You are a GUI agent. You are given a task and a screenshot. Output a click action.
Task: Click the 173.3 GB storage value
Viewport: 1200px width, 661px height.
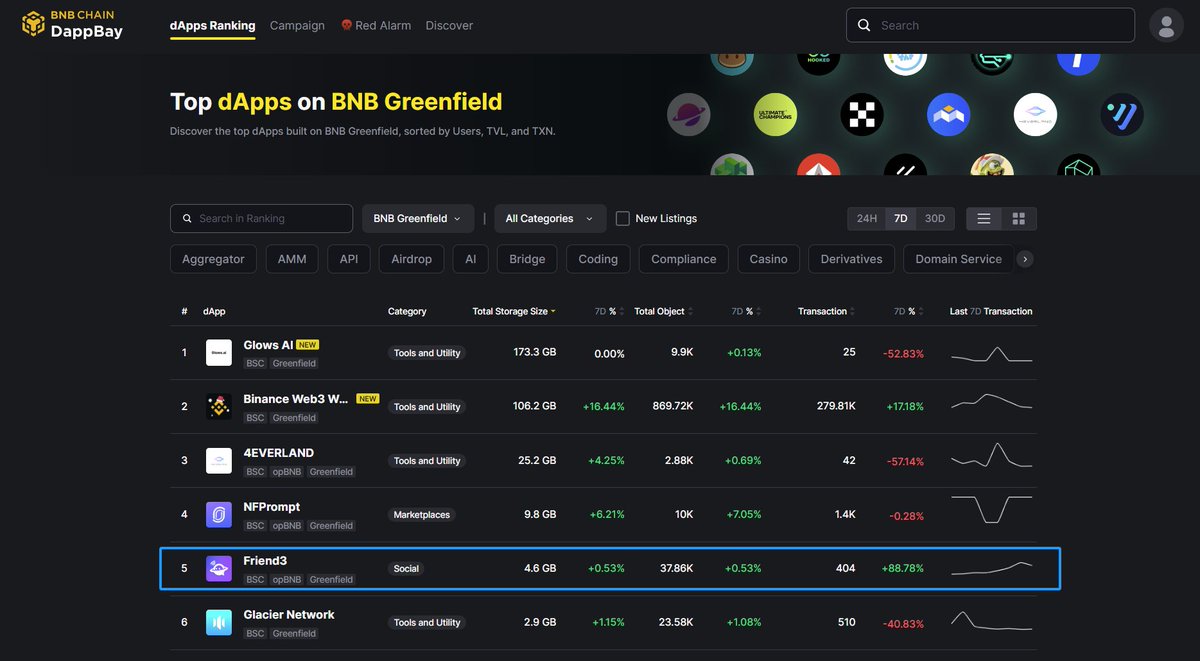(535, 353)
